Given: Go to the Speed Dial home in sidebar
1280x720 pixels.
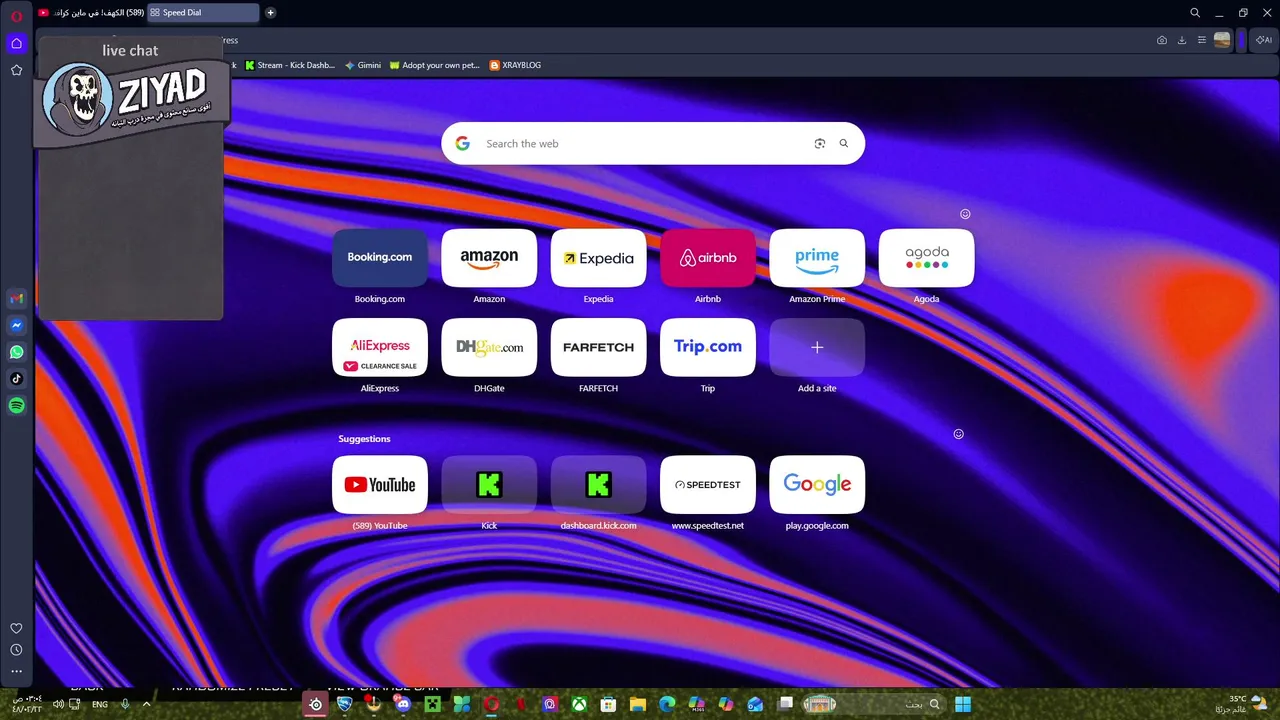Looking at the screenshot, I should point(16,43).
